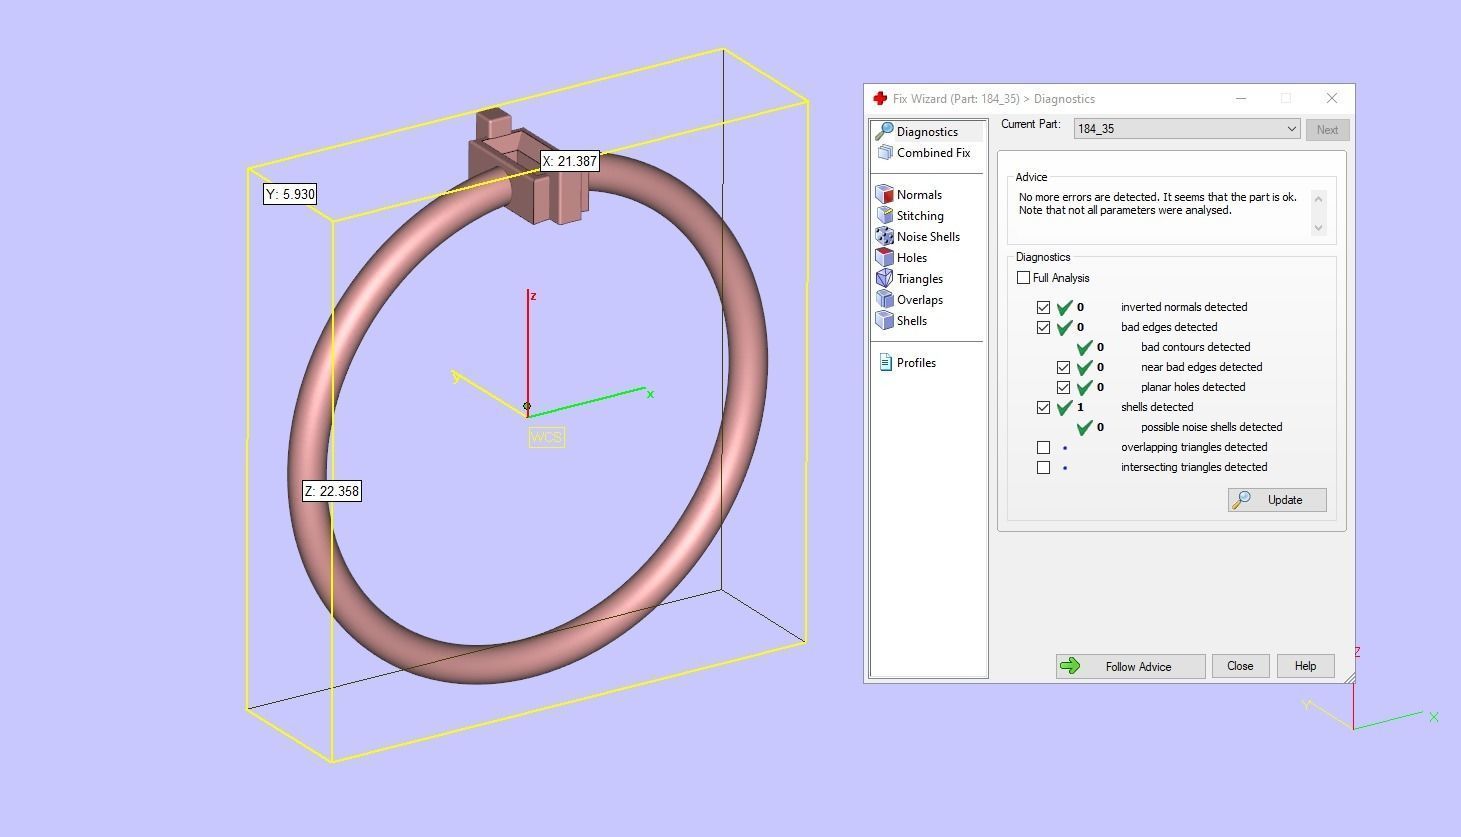The width and height of the screenshot is (1461, 837).
Task: Click the Close button in the wizard
Action: [x=1240, y=666]
